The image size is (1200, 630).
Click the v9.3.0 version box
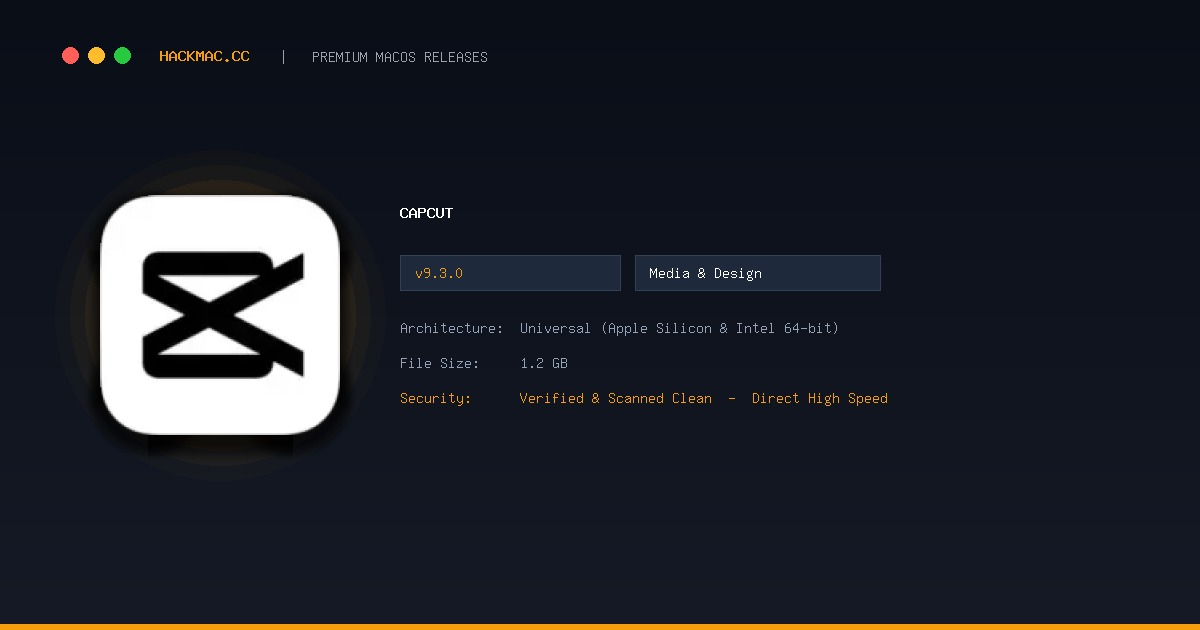click(x=510, y=273)
